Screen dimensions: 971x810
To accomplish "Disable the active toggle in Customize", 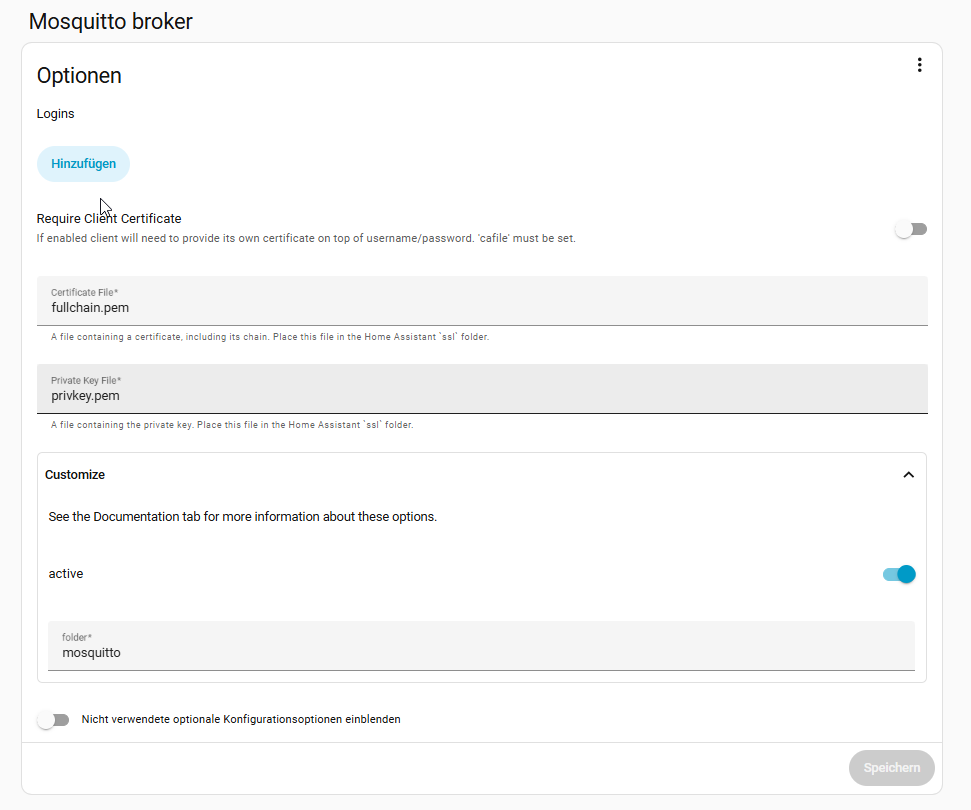I will pyautogui.click(x=899, y=574).
